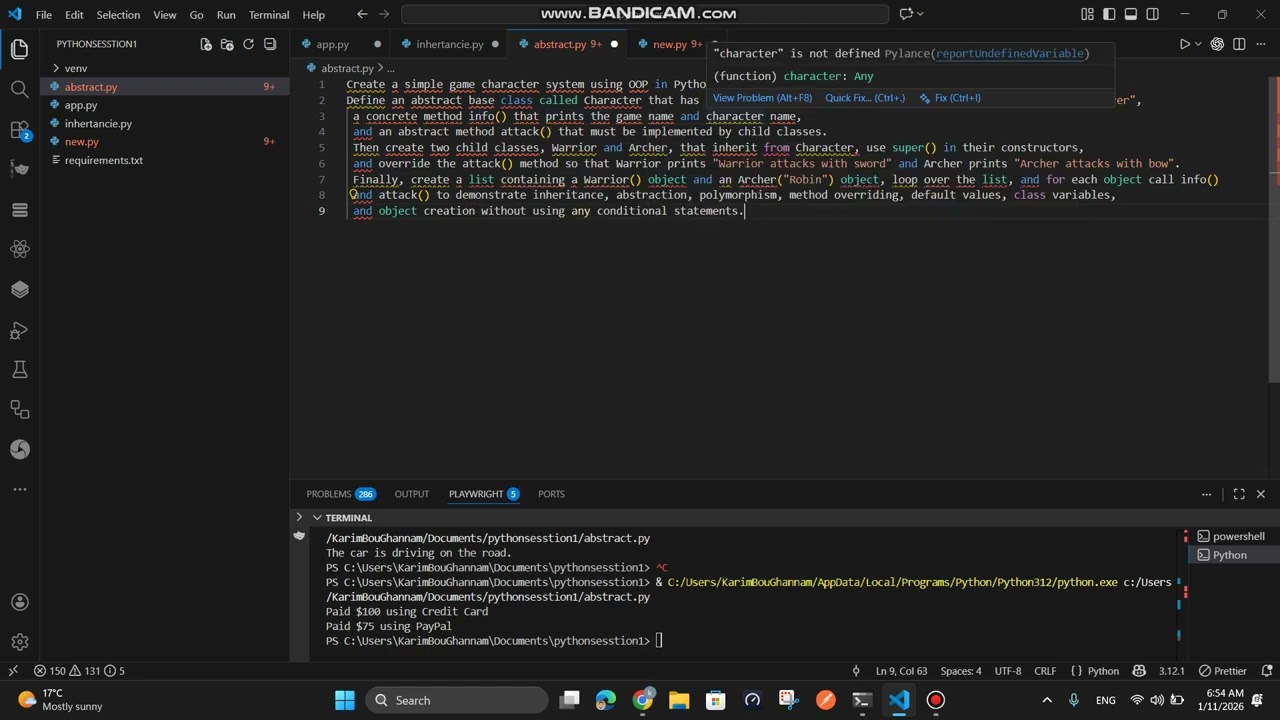Open the Testing flask view
Viewport: 1280px width, 720px height.
(x=19, y=369)
